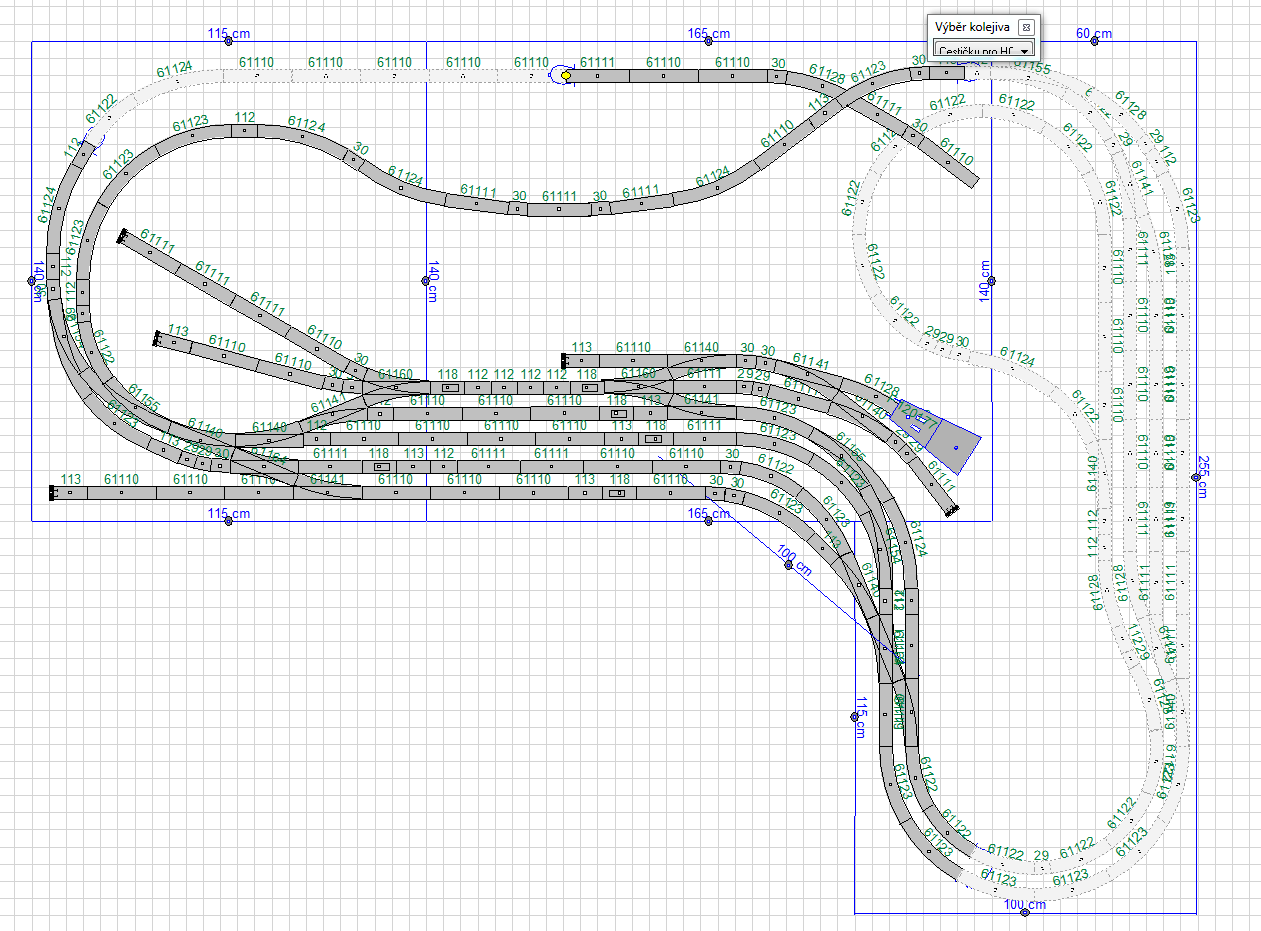The image size is (1261, 931).
Task: Click the buffer stop on bottom-left track end
Action: pos(52,492)
